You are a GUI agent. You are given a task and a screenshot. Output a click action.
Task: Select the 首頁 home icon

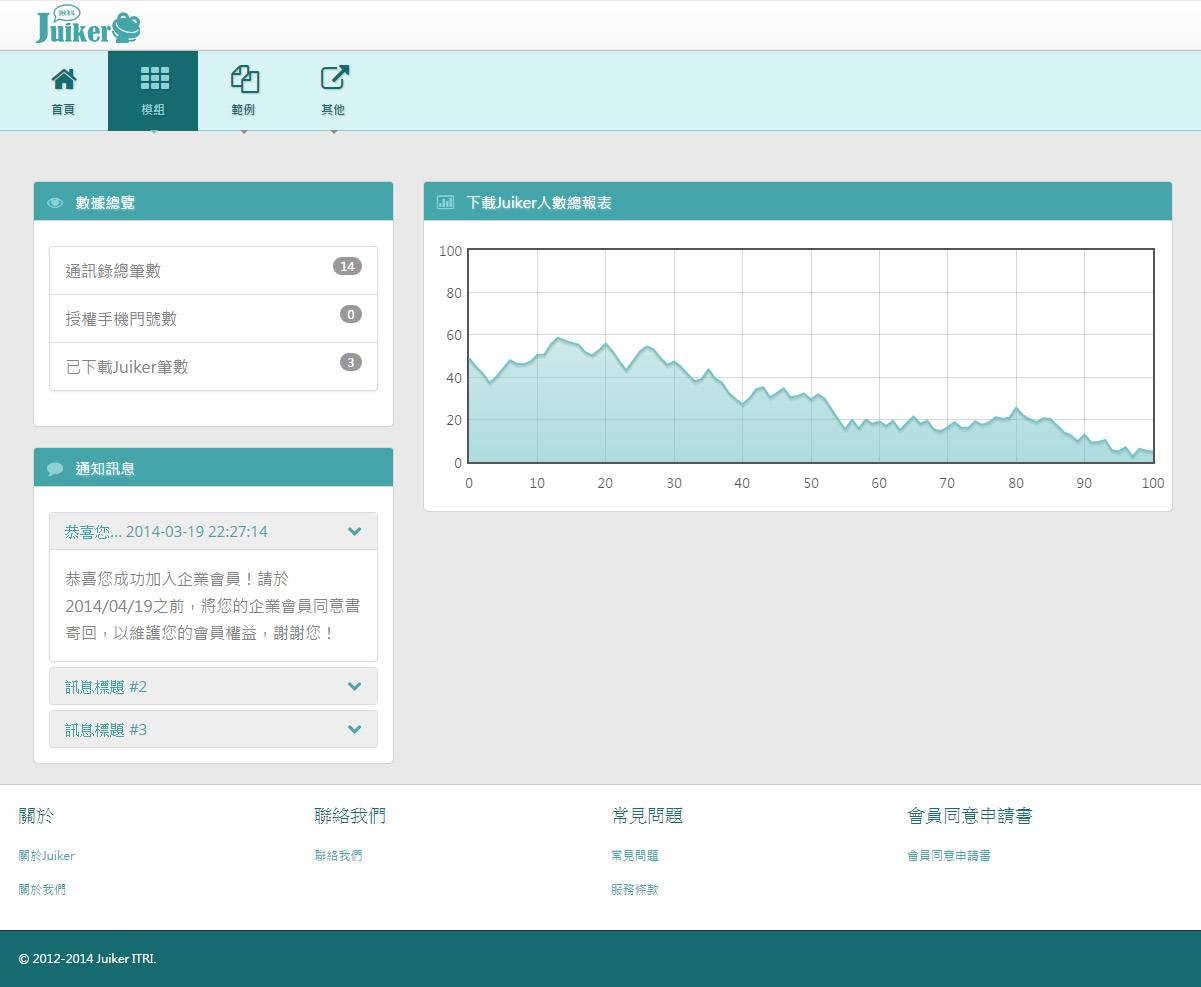point(63,77)
